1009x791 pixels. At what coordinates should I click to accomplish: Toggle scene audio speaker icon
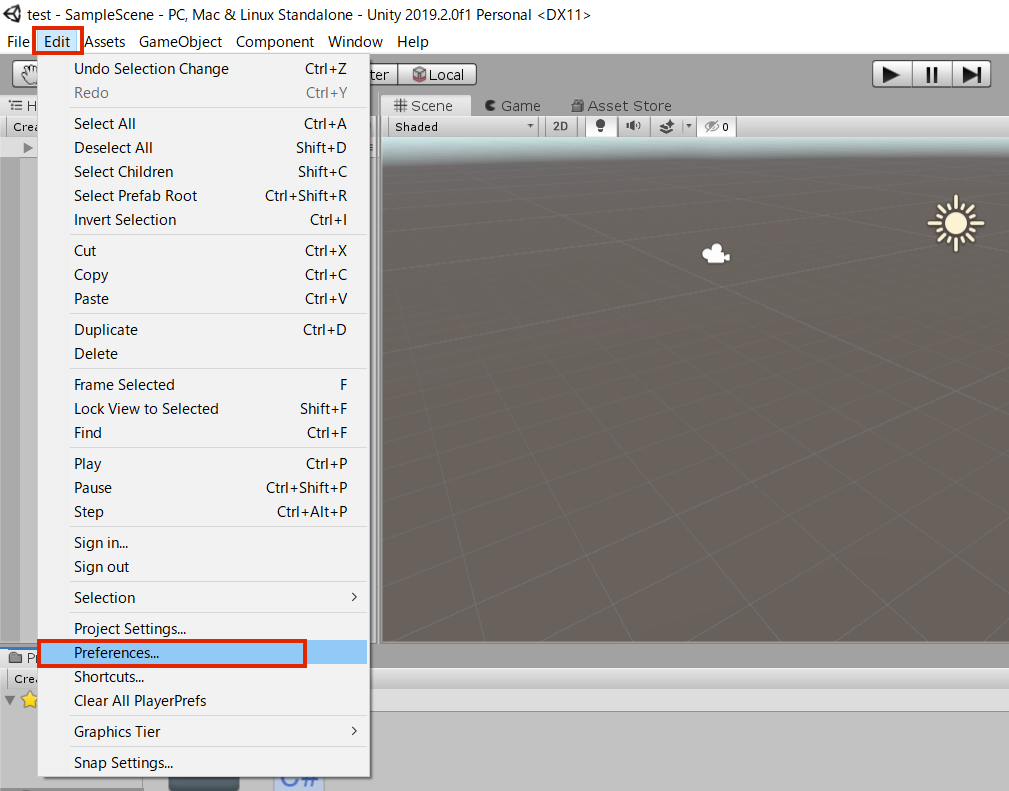pyautogui.click(x=633, y=126)
